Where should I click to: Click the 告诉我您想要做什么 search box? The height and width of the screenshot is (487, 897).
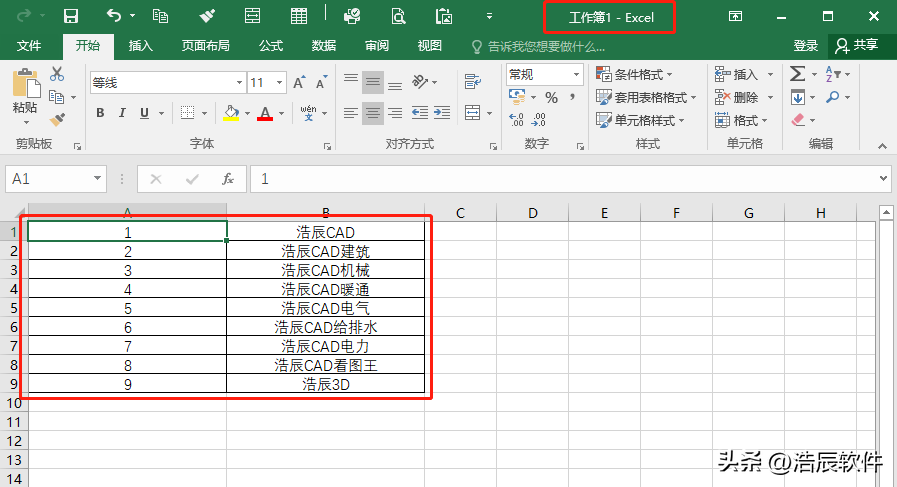[538, 46]
